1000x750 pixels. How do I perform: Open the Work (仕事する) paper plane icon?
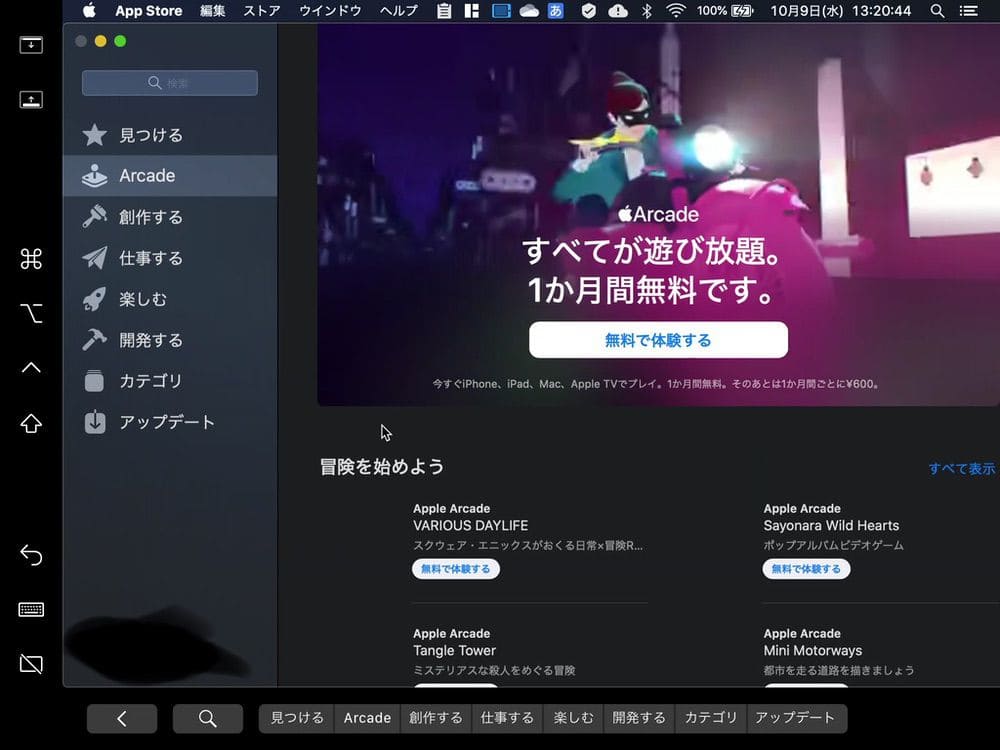pyautogui.click(x=94, y=258)
